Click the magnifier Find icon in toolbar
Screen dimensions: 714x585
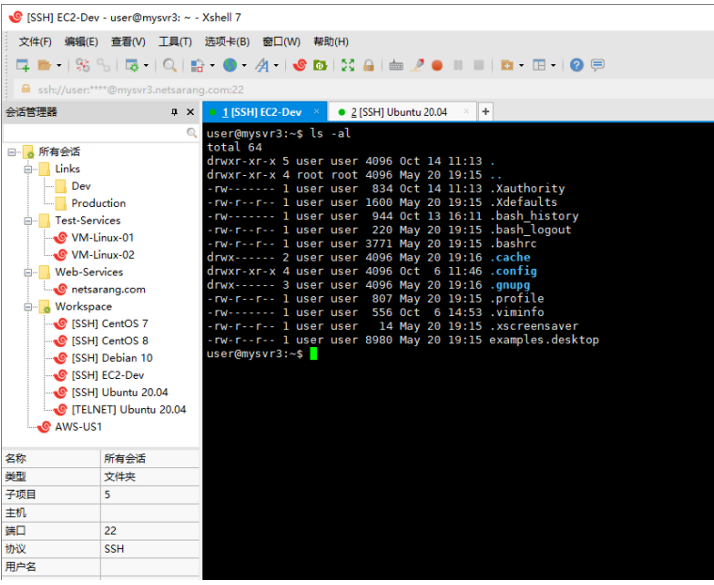[x=170, y=65]
